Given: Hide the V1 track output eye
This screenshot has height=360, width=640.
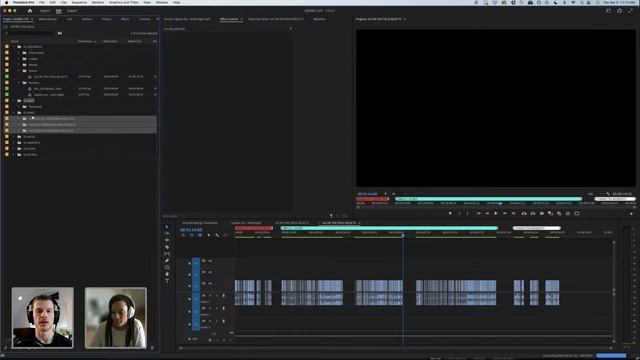Looking at the screenshot, I should click(210, 283).
